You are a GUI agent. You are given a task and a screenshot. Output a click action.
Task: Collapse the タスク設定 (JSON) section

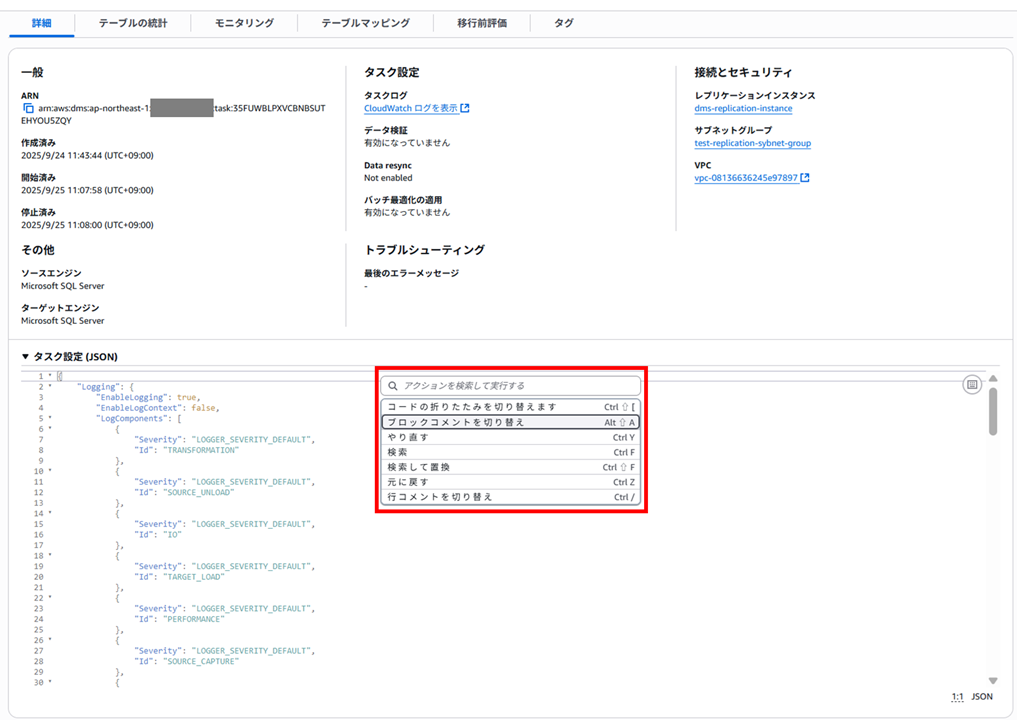click(25, 357)
